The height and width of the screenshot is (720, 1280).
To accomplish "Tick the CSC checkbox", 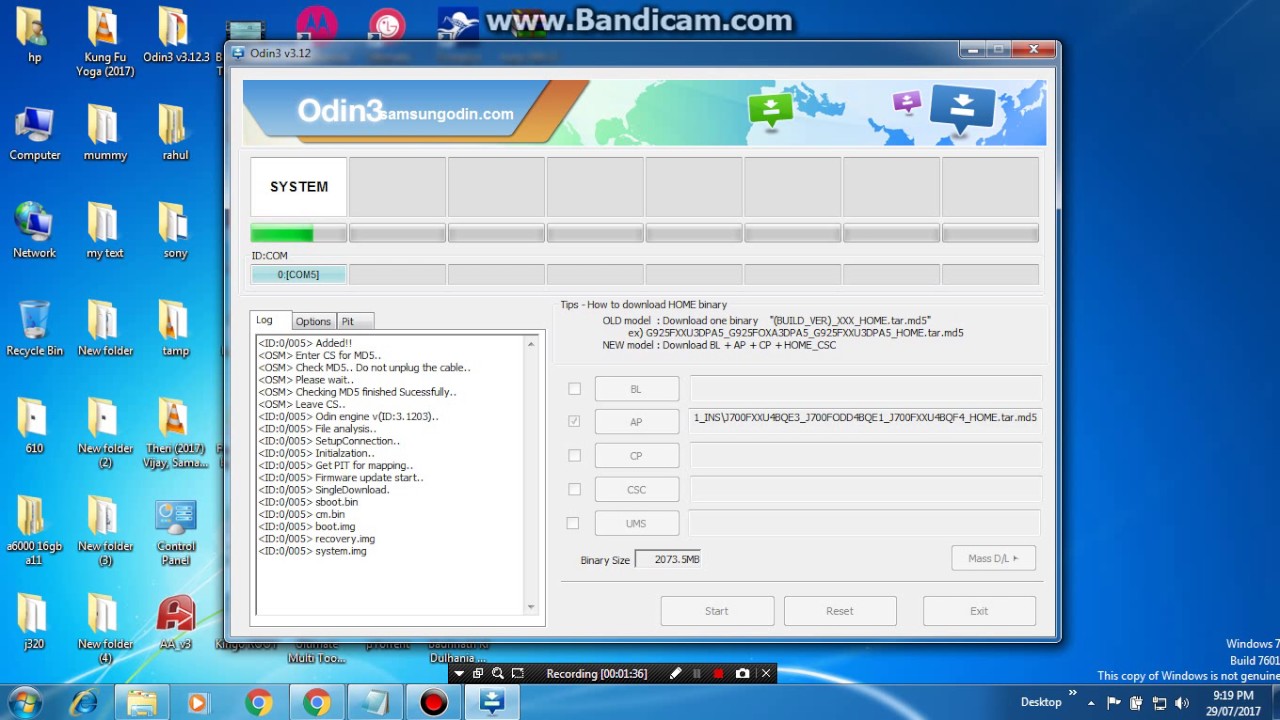I will coord(574,489).
